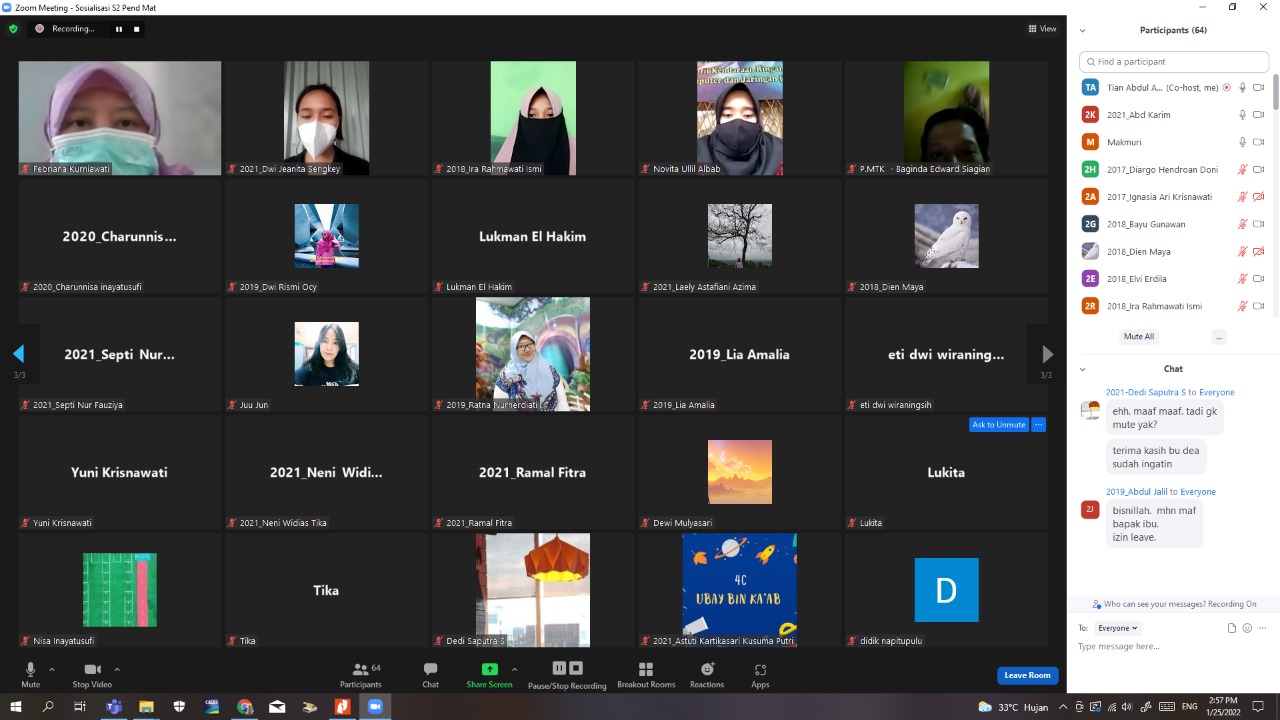Open Windows Start menu

[x=16, y=707]
